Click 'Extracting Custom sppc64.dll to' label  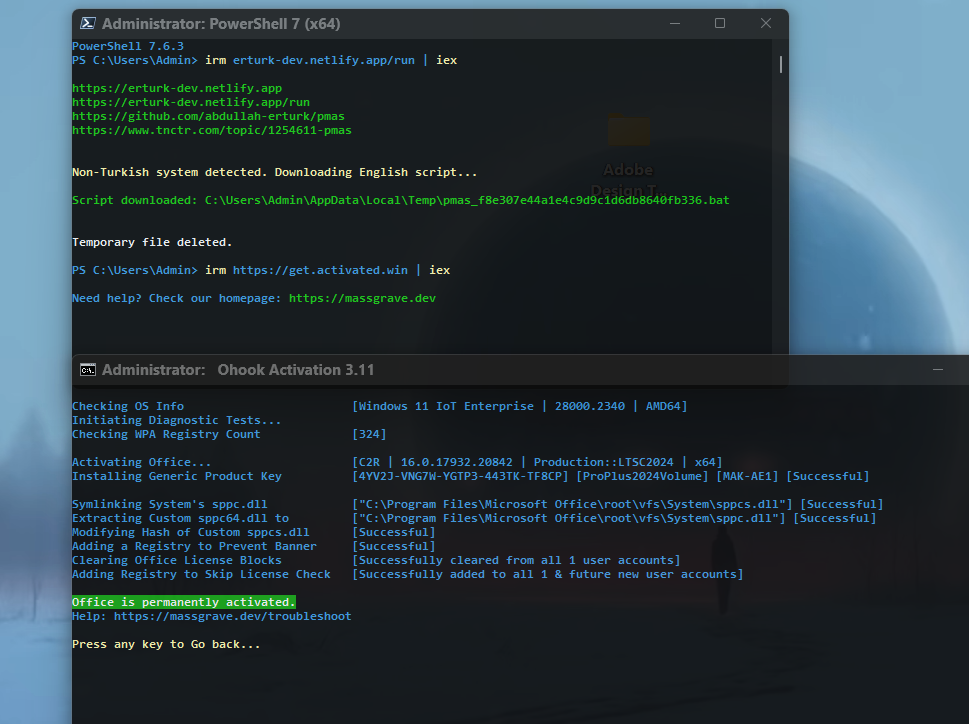click(x=180, y=518)
